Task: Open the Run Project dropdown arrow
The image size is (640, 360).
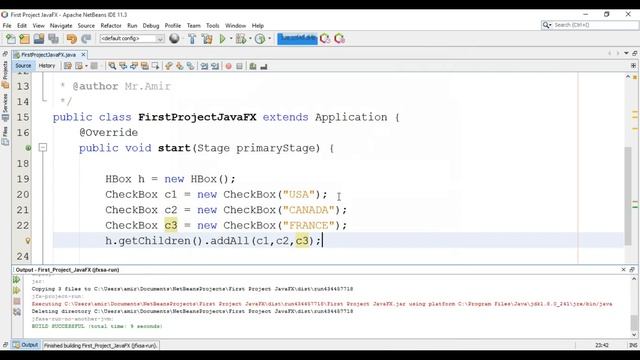Action: point(231,39)
